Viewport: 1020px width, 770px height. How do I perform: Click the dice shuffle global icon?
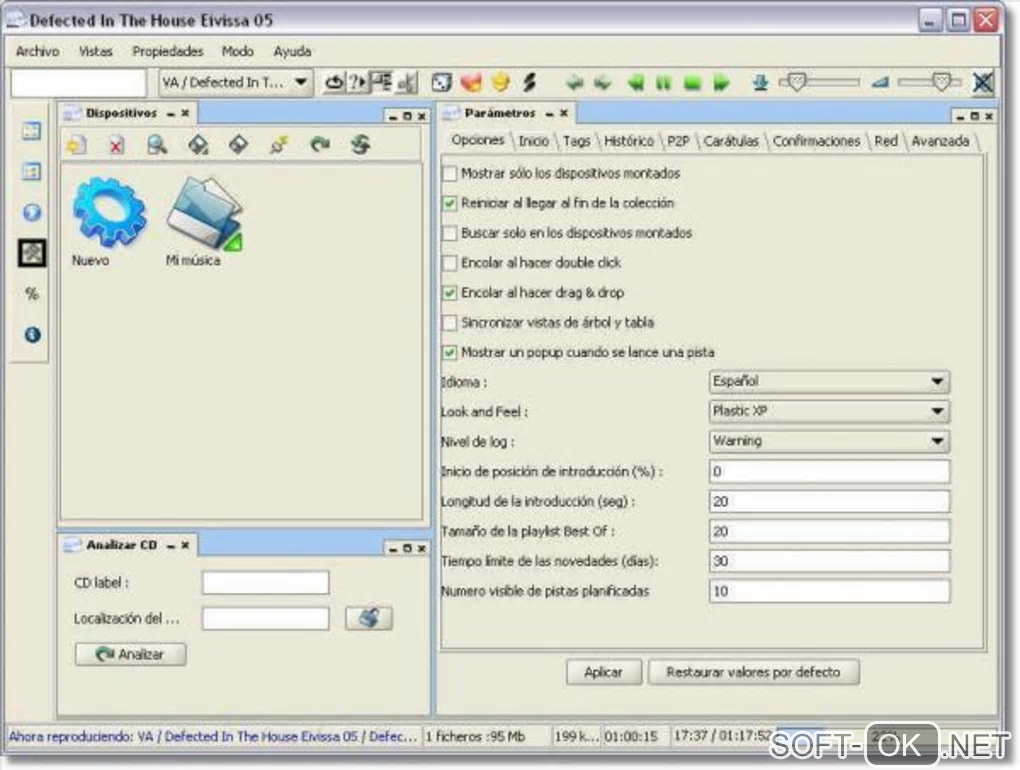(441, 83)
